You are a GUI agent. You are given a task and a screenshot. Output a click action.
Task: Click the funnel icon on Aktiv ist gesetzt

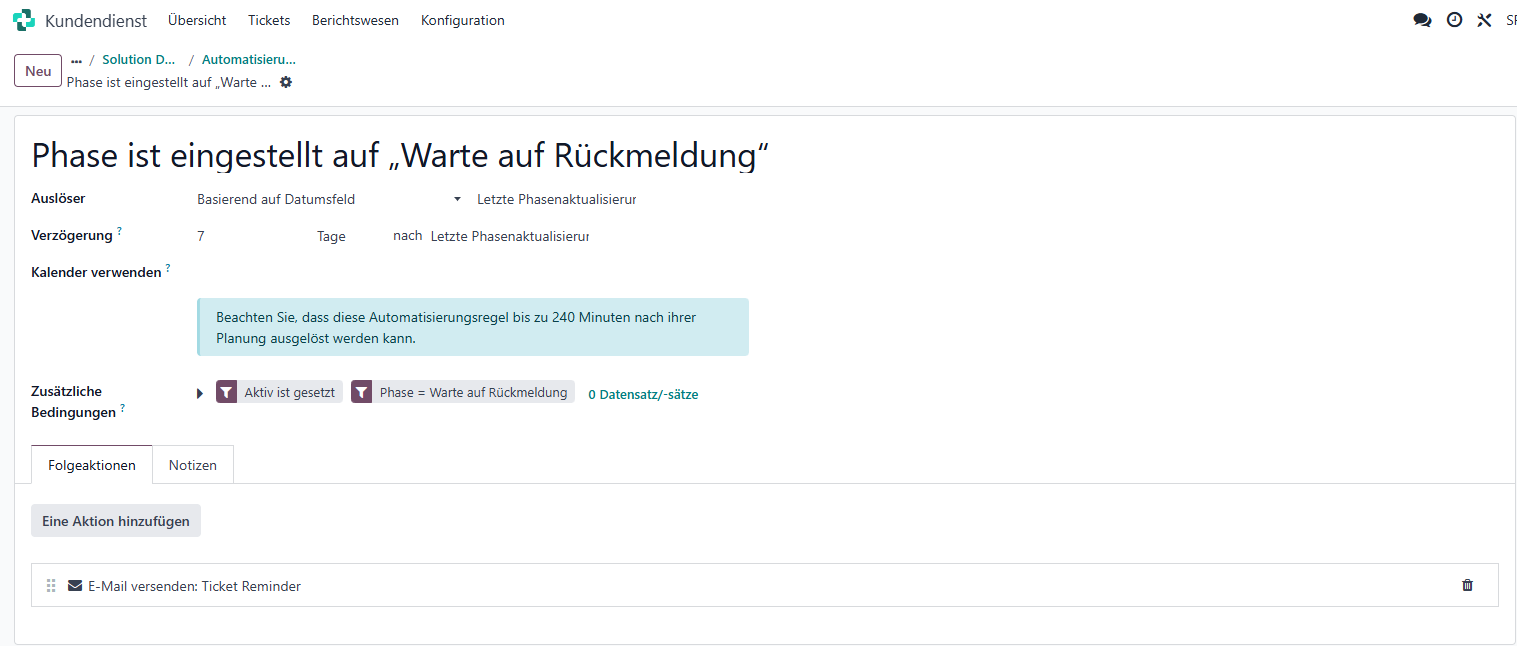pos(227,393)
